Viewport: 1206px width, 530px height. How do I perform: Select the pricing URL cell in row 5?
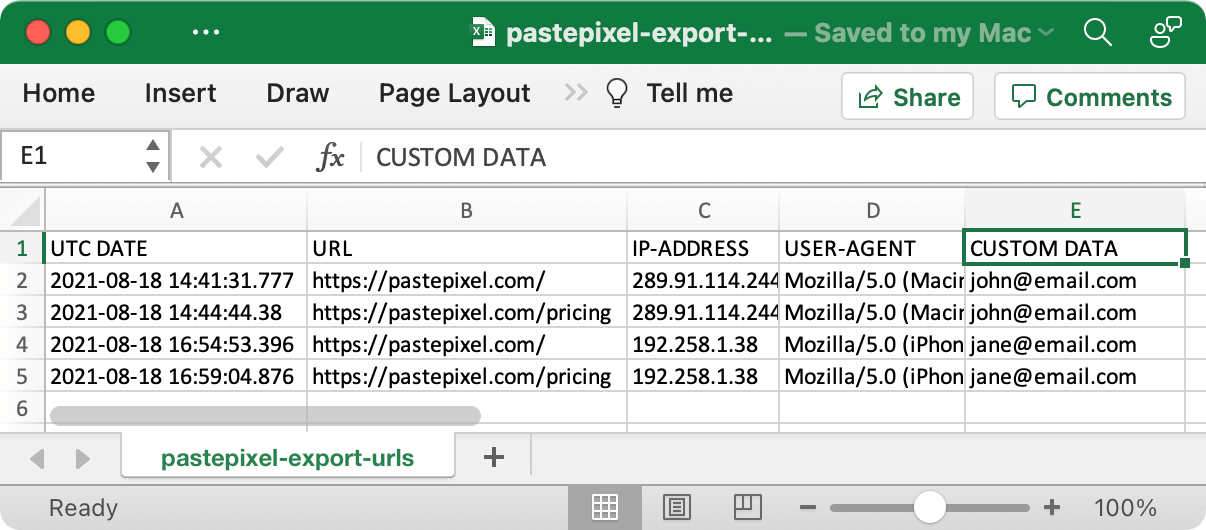coord(467,376)
